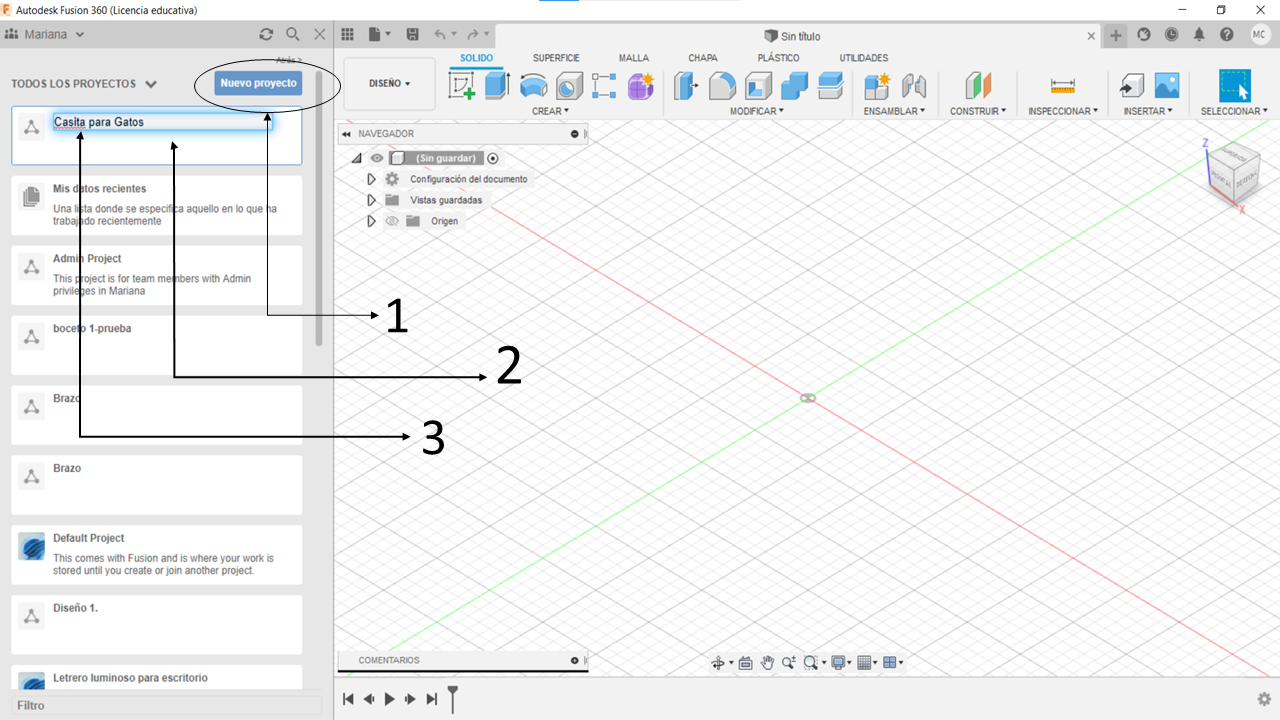The height and width of the screenshot is (720, 1280).
Task: Switch to the PLÁSTICO tab
Action: tap(778, 58)
